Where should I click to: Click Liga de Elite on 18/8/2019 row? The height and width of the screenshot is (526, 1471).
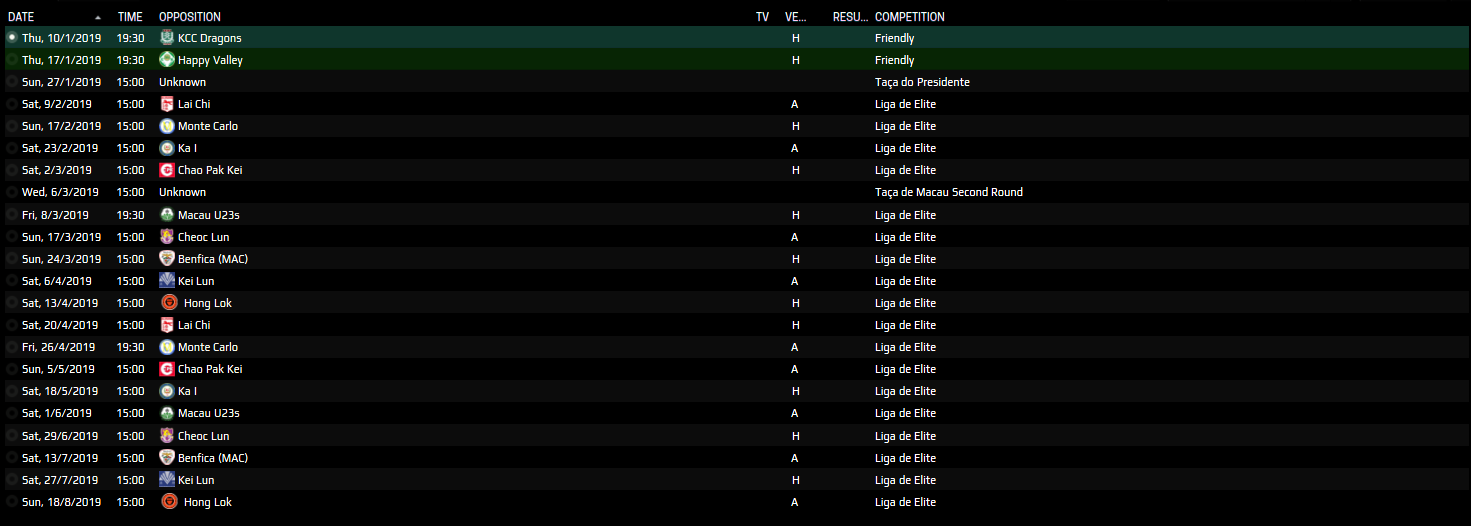point(905,502)
